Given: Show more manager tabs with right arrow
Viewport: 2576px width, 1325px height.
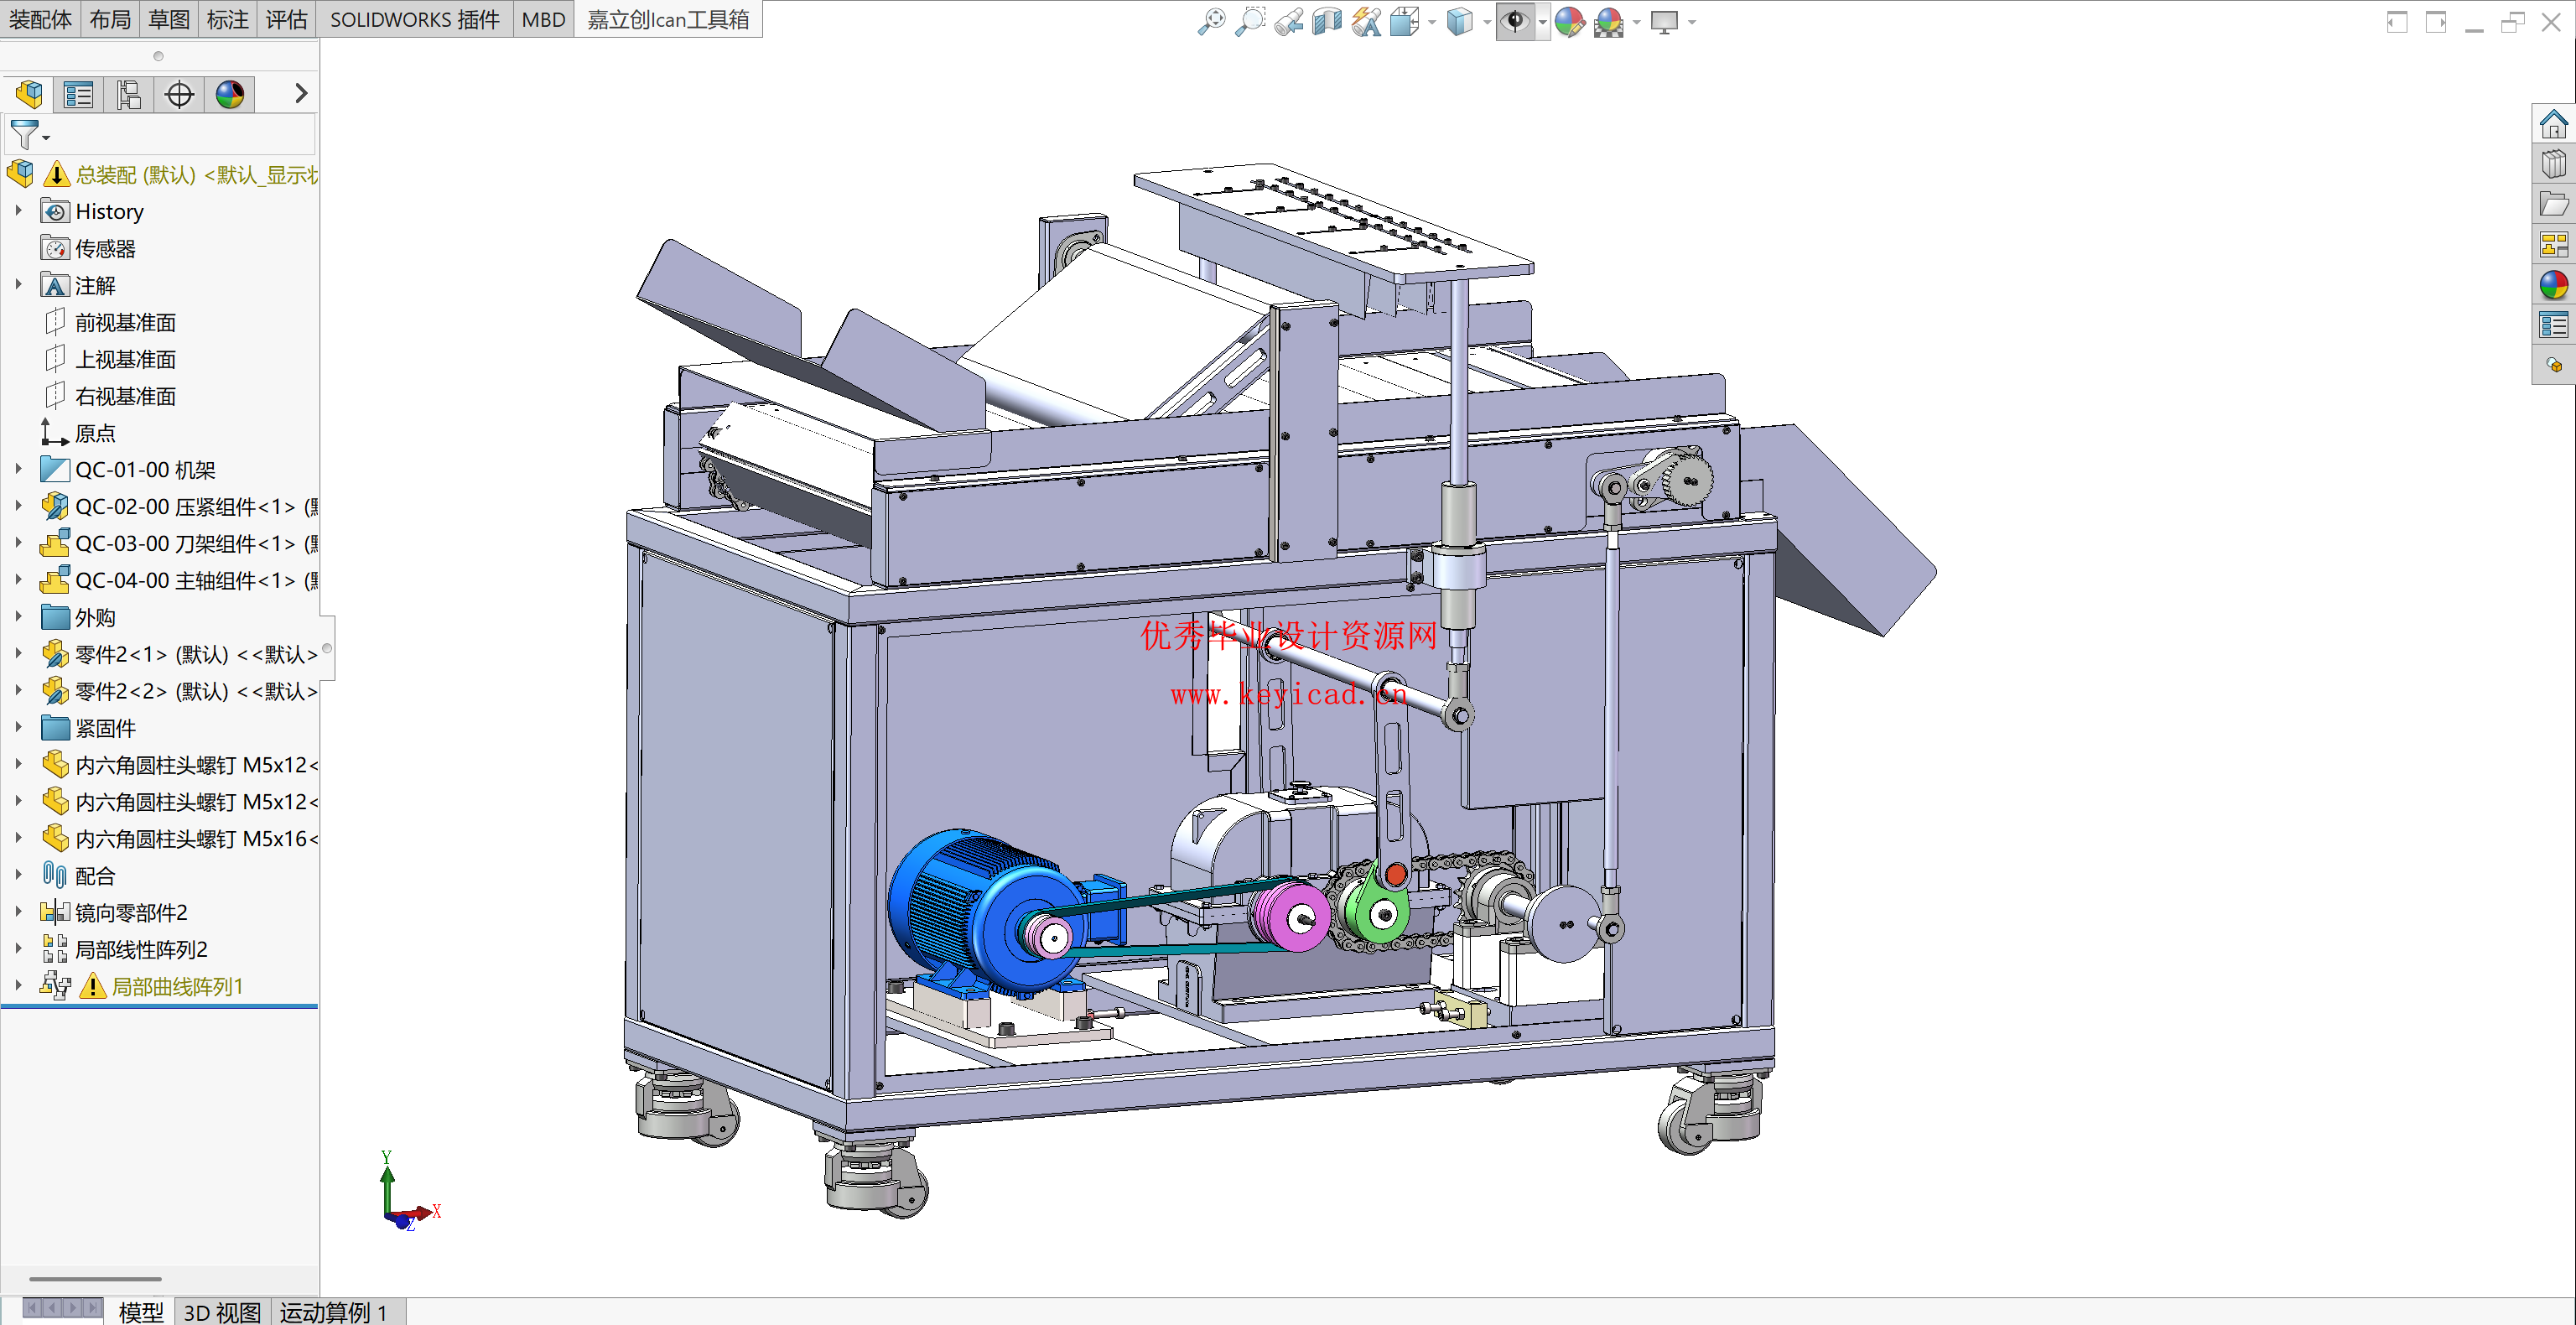Looking at the screenshot, I should point(300,93).
